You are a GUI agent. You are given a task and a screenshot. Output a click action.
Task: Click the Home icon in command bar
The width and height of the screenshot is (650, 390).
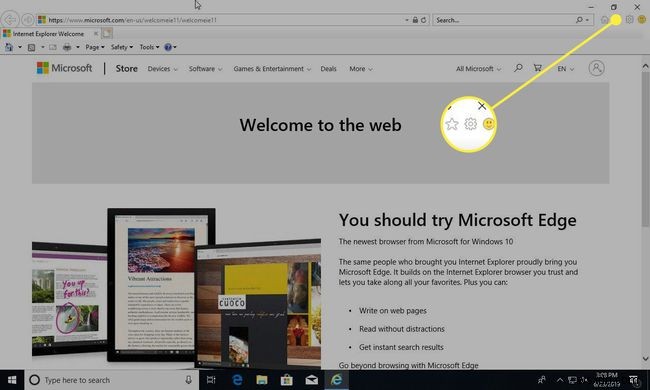(9, 47)
